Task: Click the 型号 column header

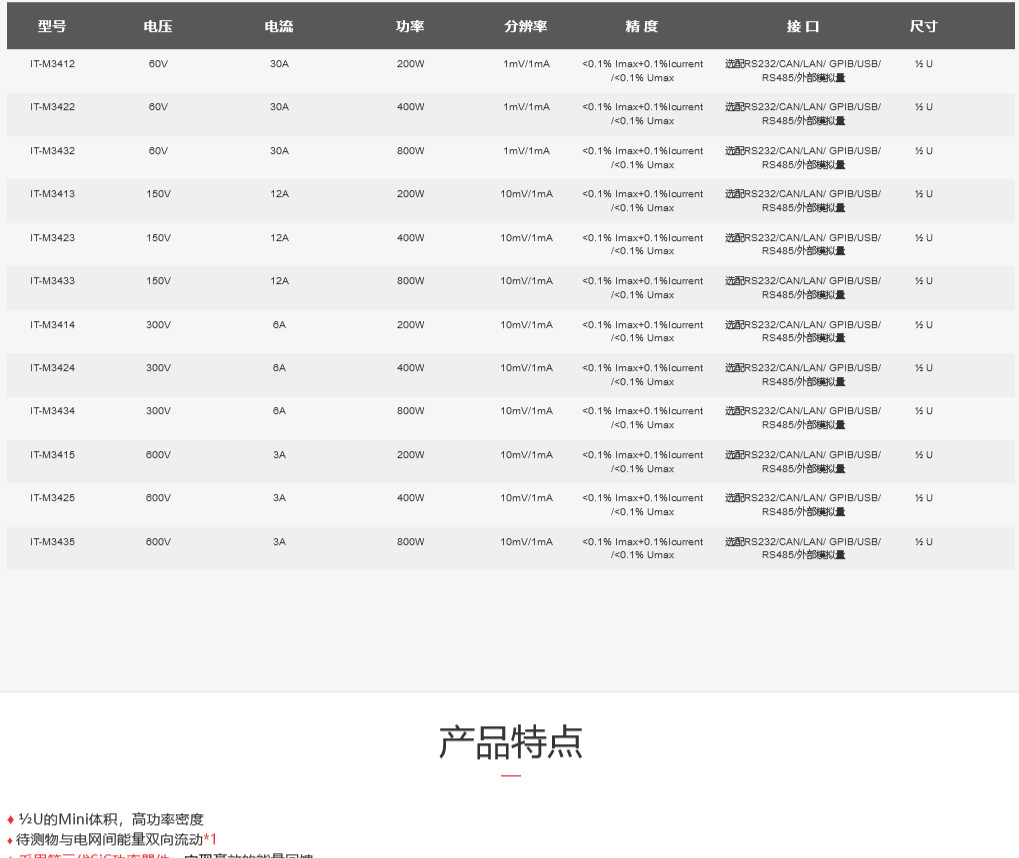Action: pos(52,27)
